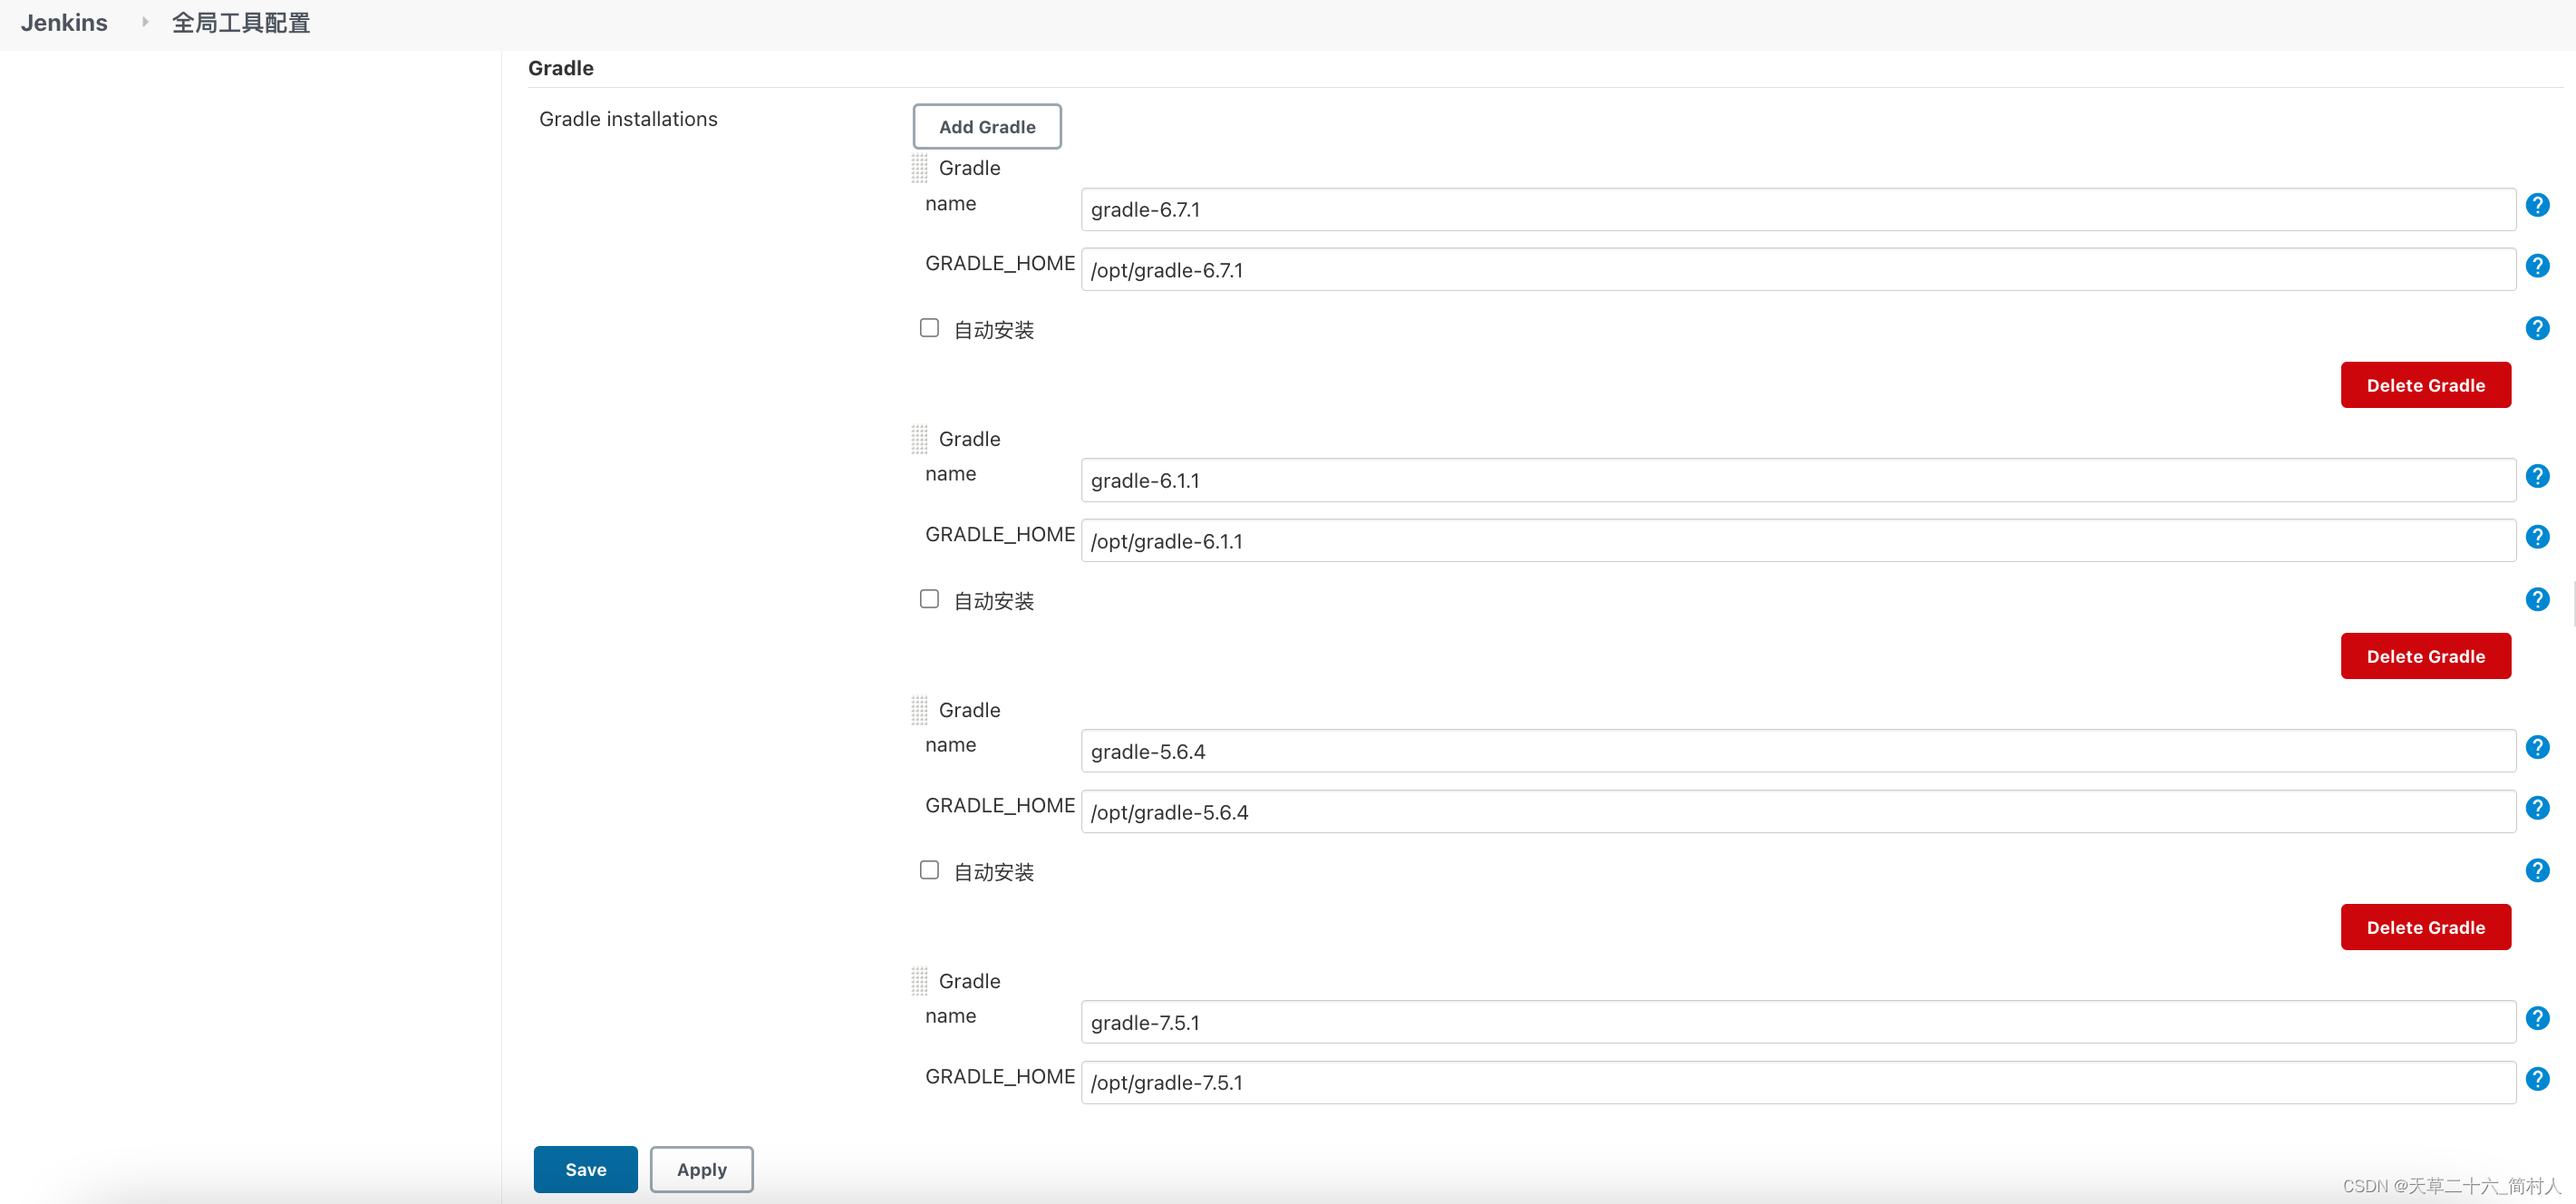Screen dimensions: 2576x1204
Task: Open help for /opt/gradle-7.5.1 GRADLE_HOME field
Action: [2537, 1079]
